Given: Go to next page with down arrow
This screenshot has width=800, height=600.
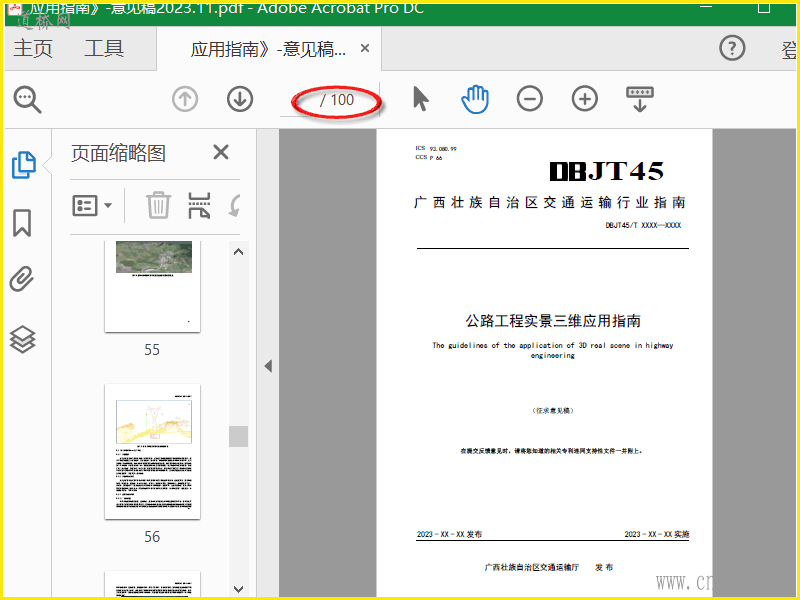Looking at the screenshot, I should click(240, 99).
